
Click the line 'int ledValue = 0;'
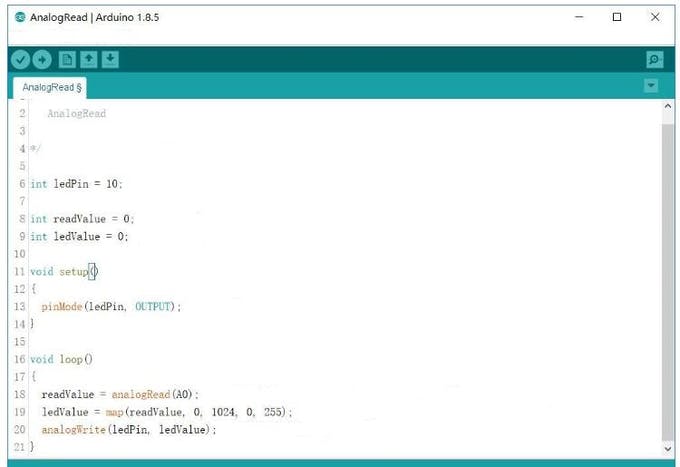coord(79,237)
